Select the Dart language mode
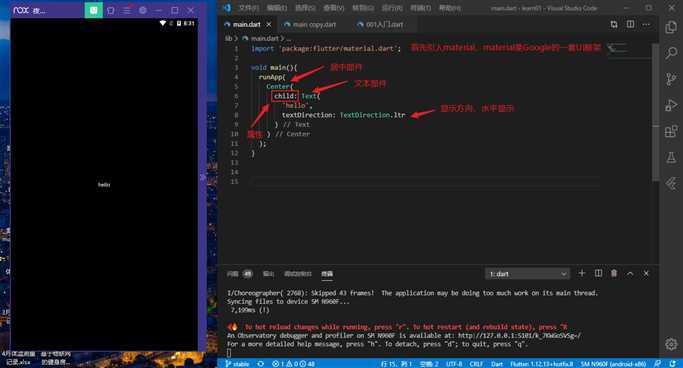This screenshot has height=368, width=683. pos(497,364)
